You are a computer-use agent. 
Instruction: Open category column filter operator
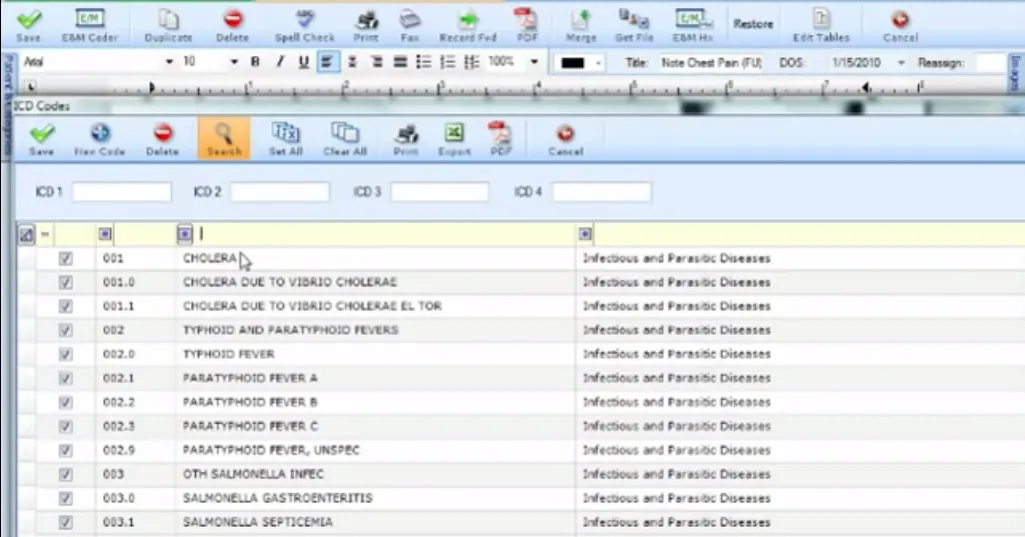pyautogui.click(x=585, y=234)
